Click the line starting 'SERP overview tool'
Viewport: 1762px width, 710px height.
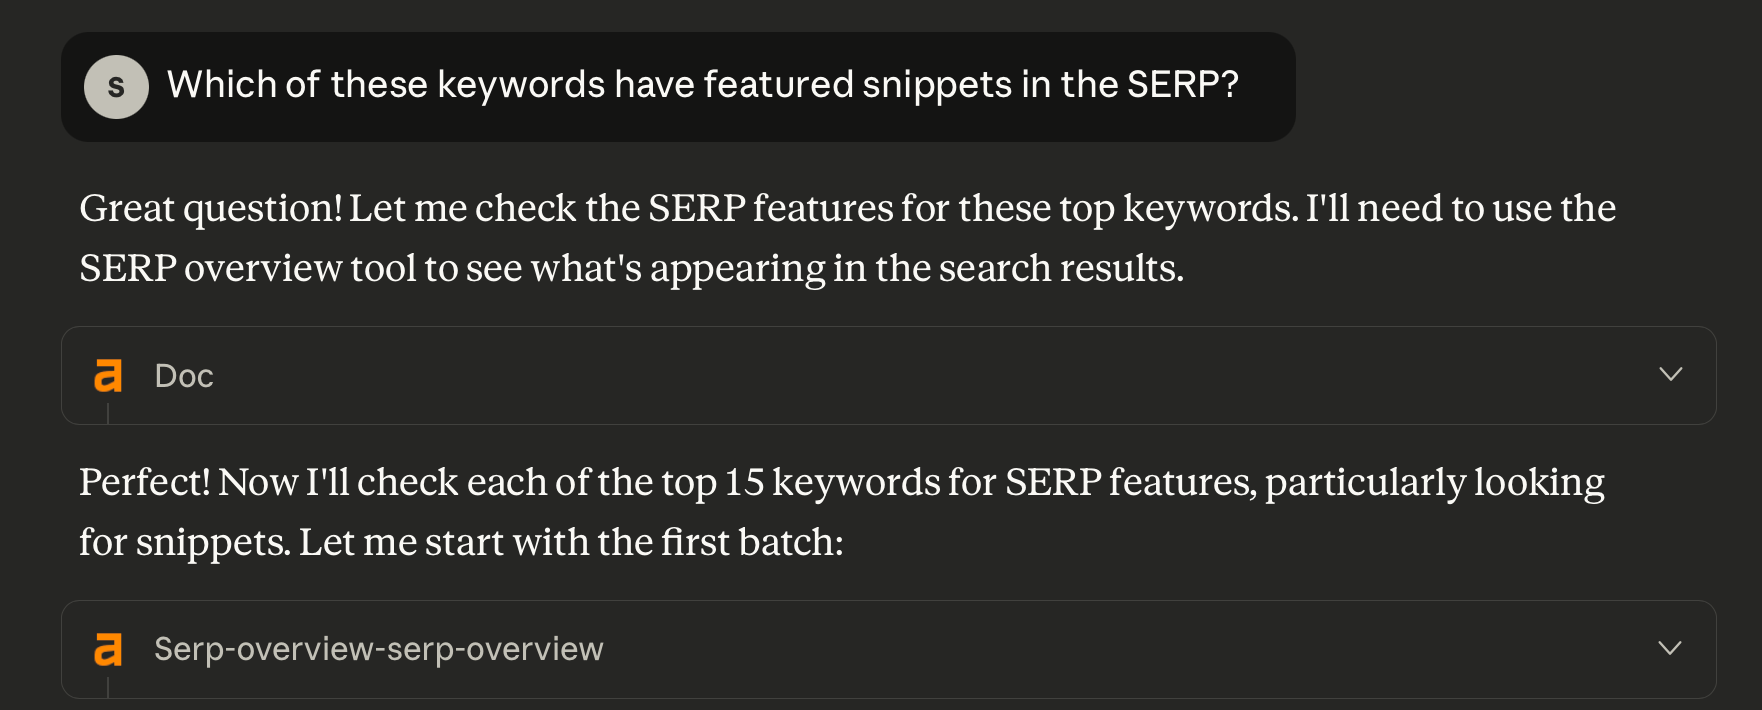pyautogui.click(x=630, y=268)
